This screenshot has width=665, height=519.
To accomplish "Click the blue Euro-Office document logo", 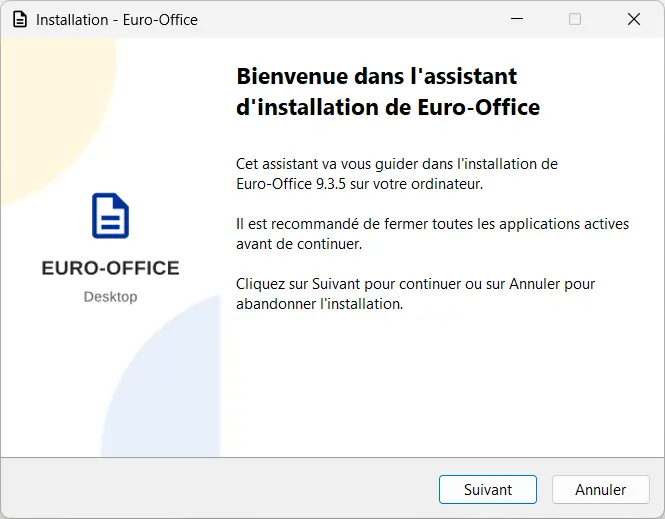I will tap(110, 215).
